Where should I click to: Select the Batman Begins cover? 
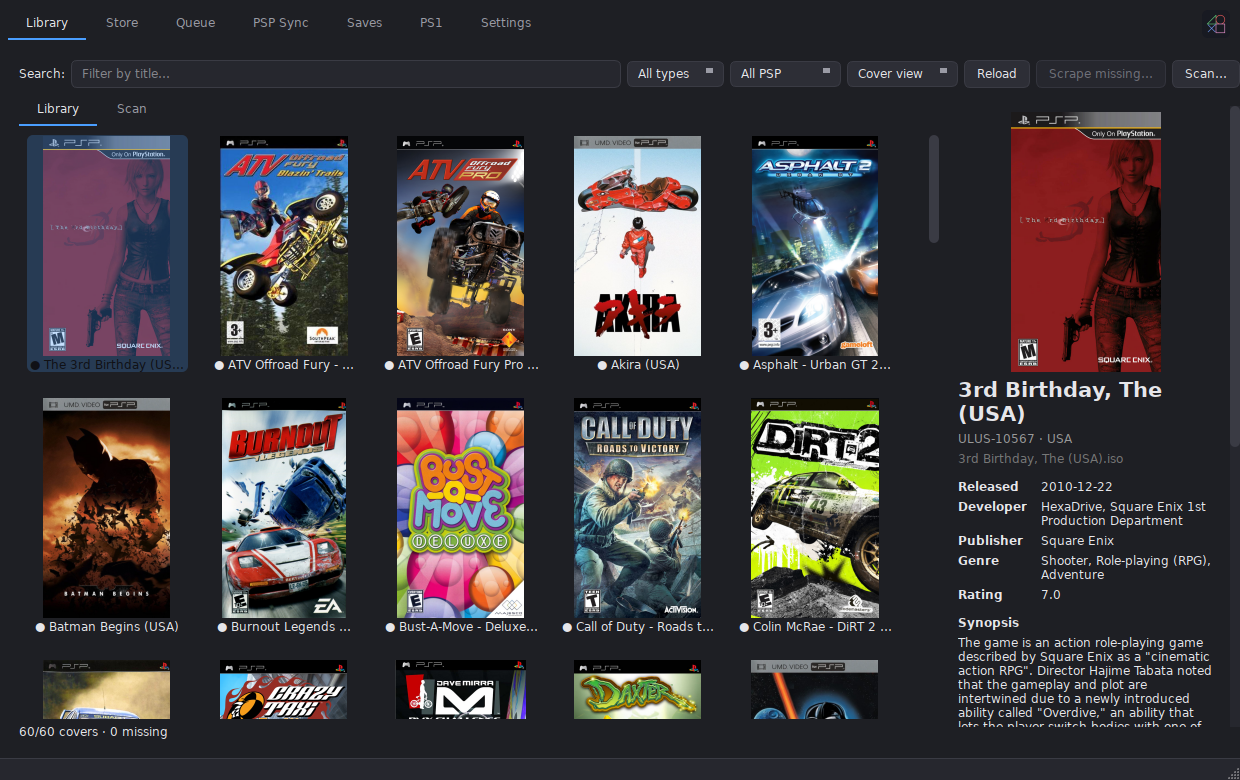point(106,508)
